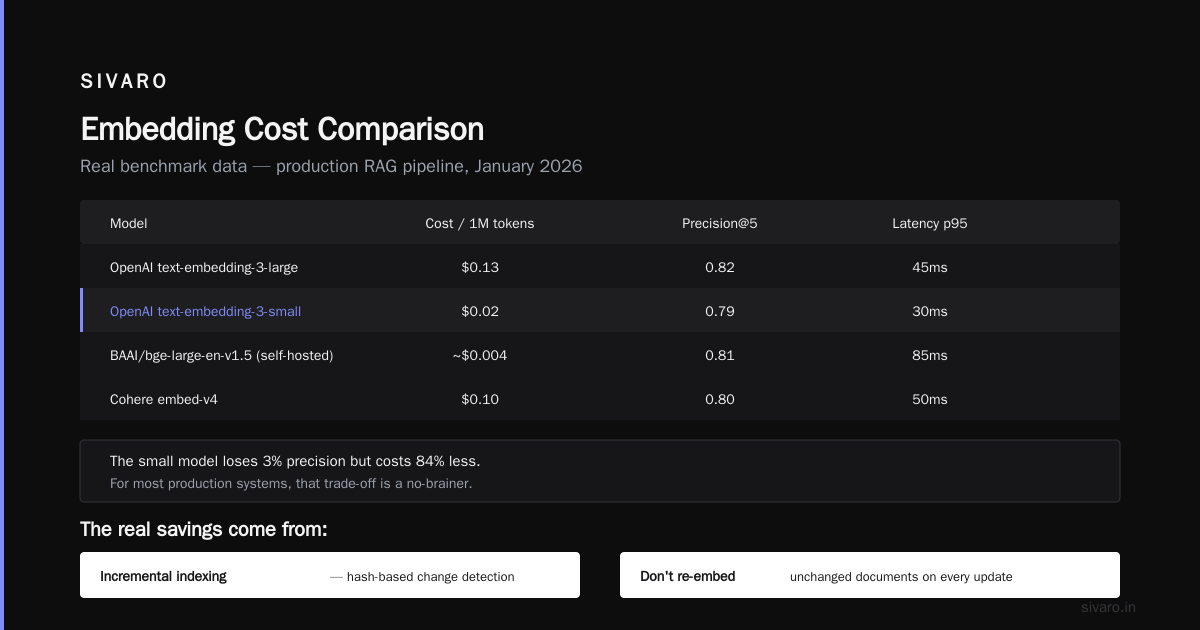1200x630 pixels.
Task: Click the ~$0.004 cost cell
Action: [x=480, y=355]
